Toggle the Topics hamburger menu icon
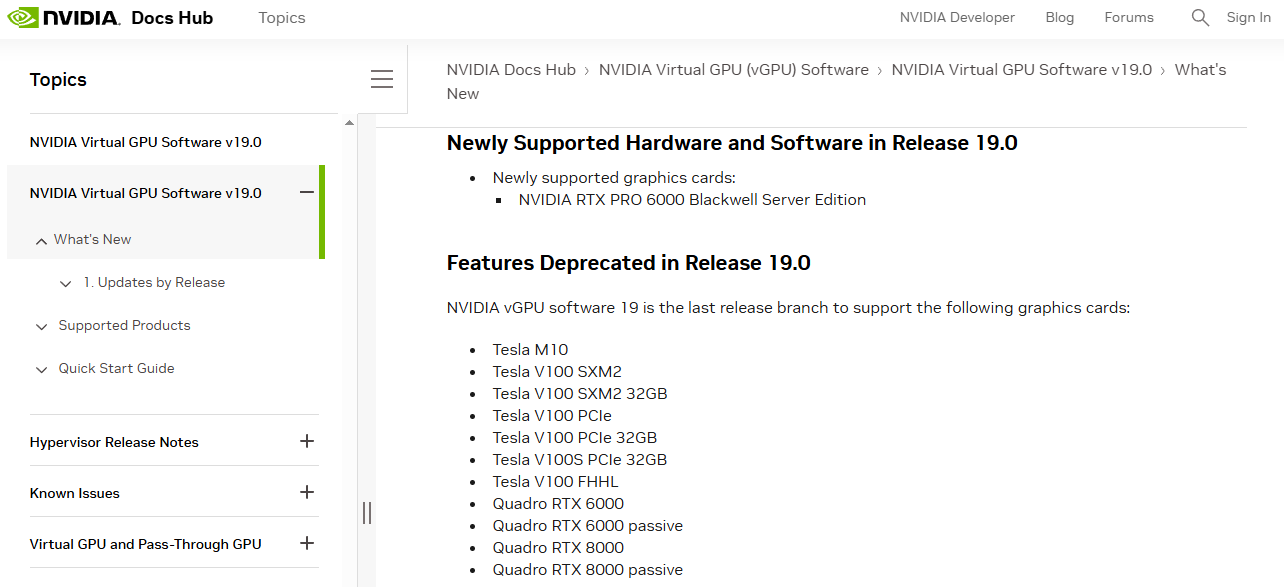This screenshot has width=1284, height=587. pyautogui.click(x=382, y=79)
